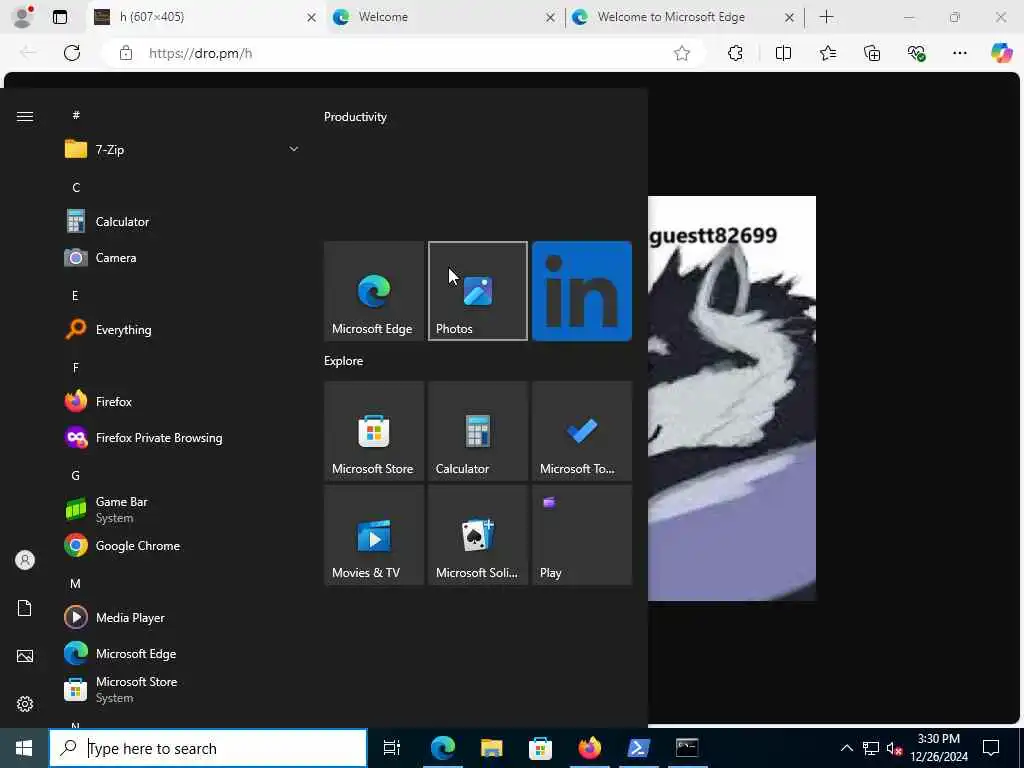
Task: Open the Calculator tile
Action: pos(478,431)
